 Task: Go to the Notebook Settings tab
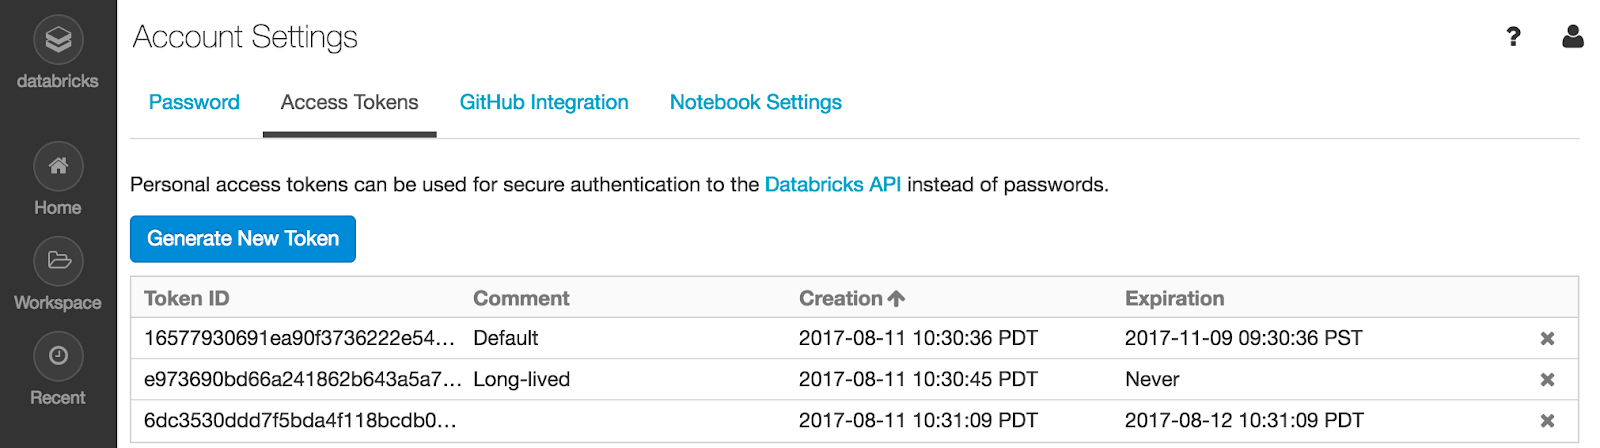tap(755, 102)
